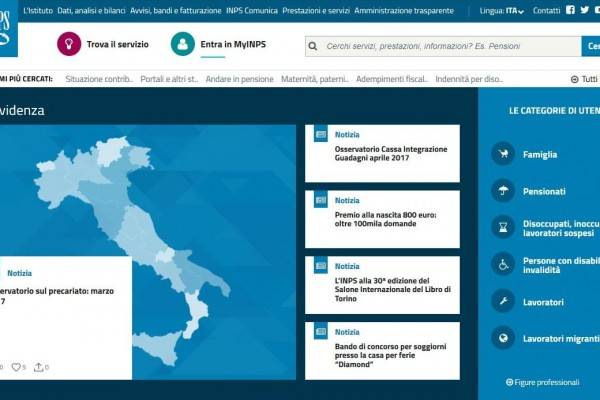Click the Lavoratori migranti globe icon
The height and width of the screenshot is (400, 600).
(503, 338)
